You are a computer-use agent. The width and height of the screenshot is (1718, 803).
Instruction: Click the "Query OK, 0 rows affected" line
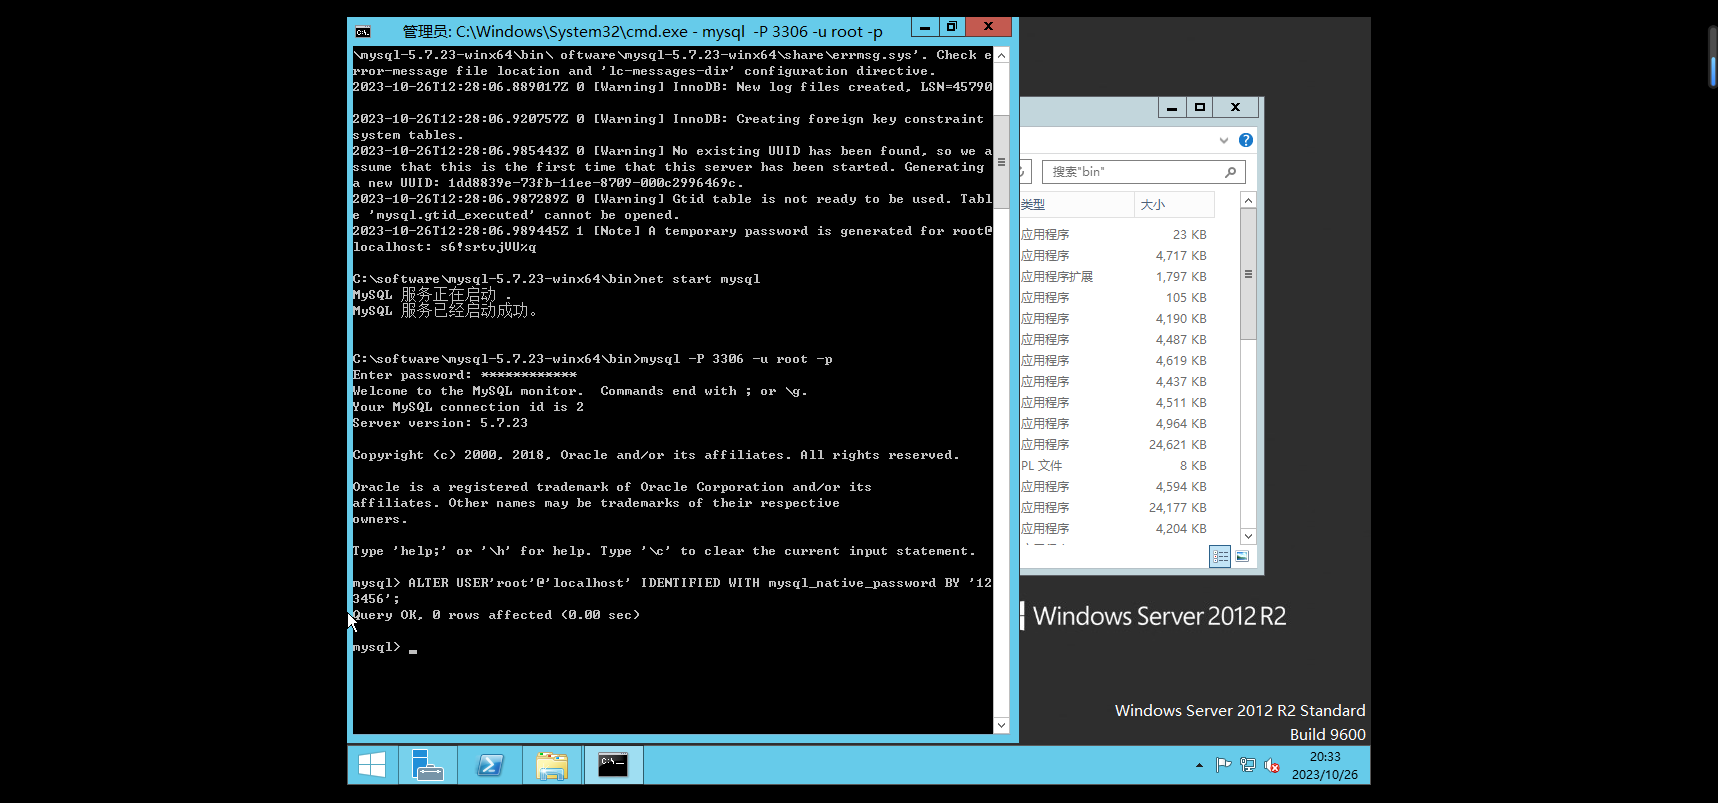point(496,615)
